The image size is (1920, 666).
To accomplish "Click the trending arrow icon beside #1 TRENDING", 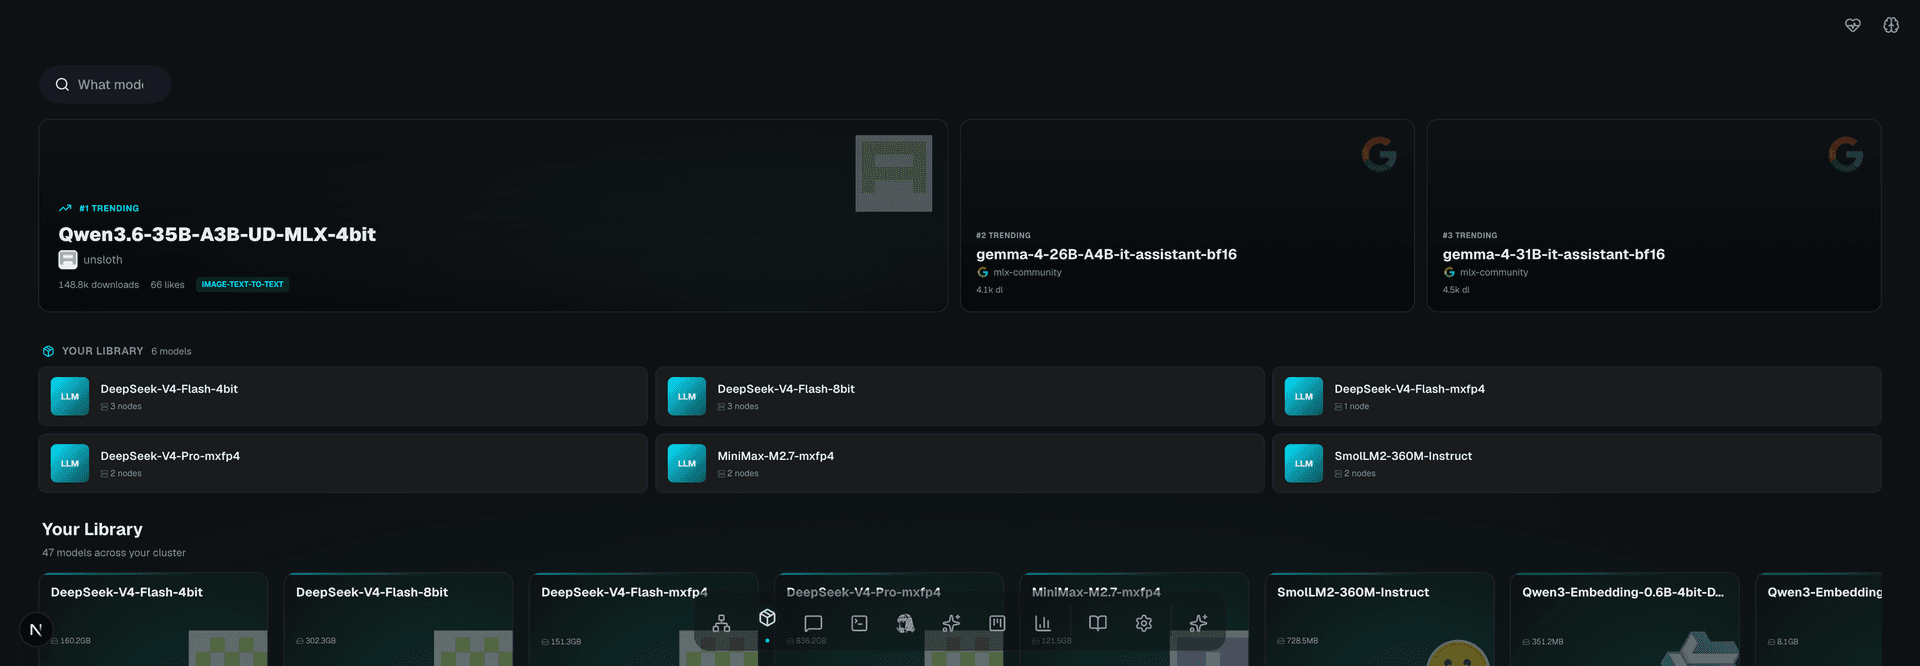I will pyautogui.click(x=65, y=208).
